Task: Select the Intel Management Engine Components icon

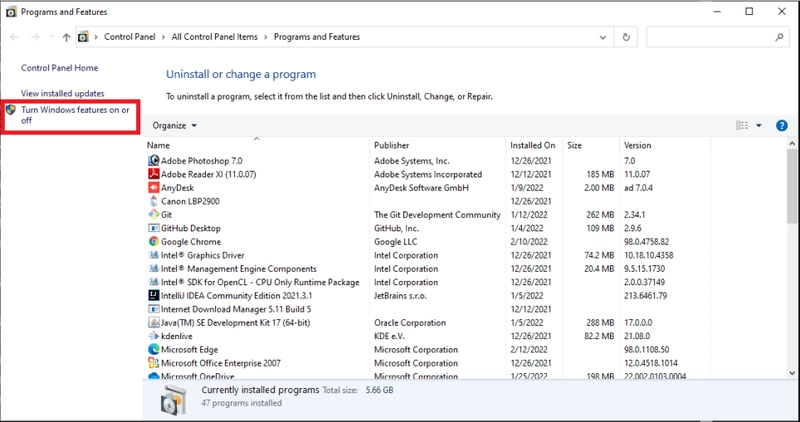Action: pos(154,269)
